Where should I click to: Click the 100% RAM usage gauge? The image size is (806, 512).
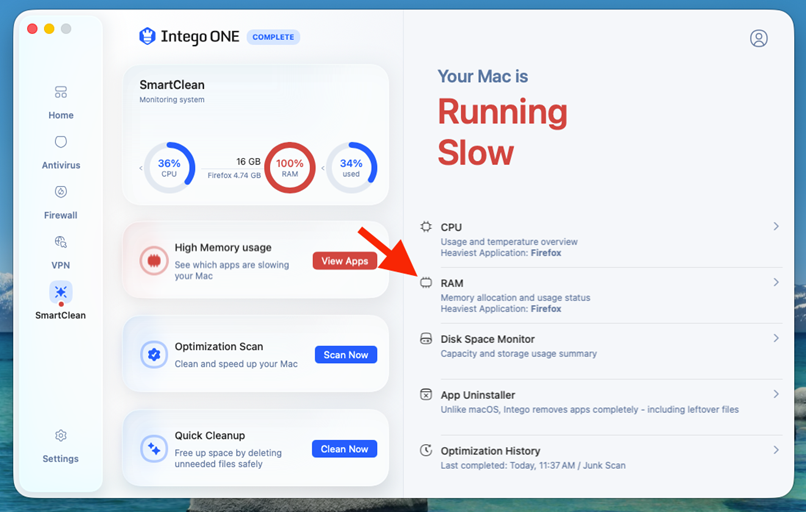290,168
